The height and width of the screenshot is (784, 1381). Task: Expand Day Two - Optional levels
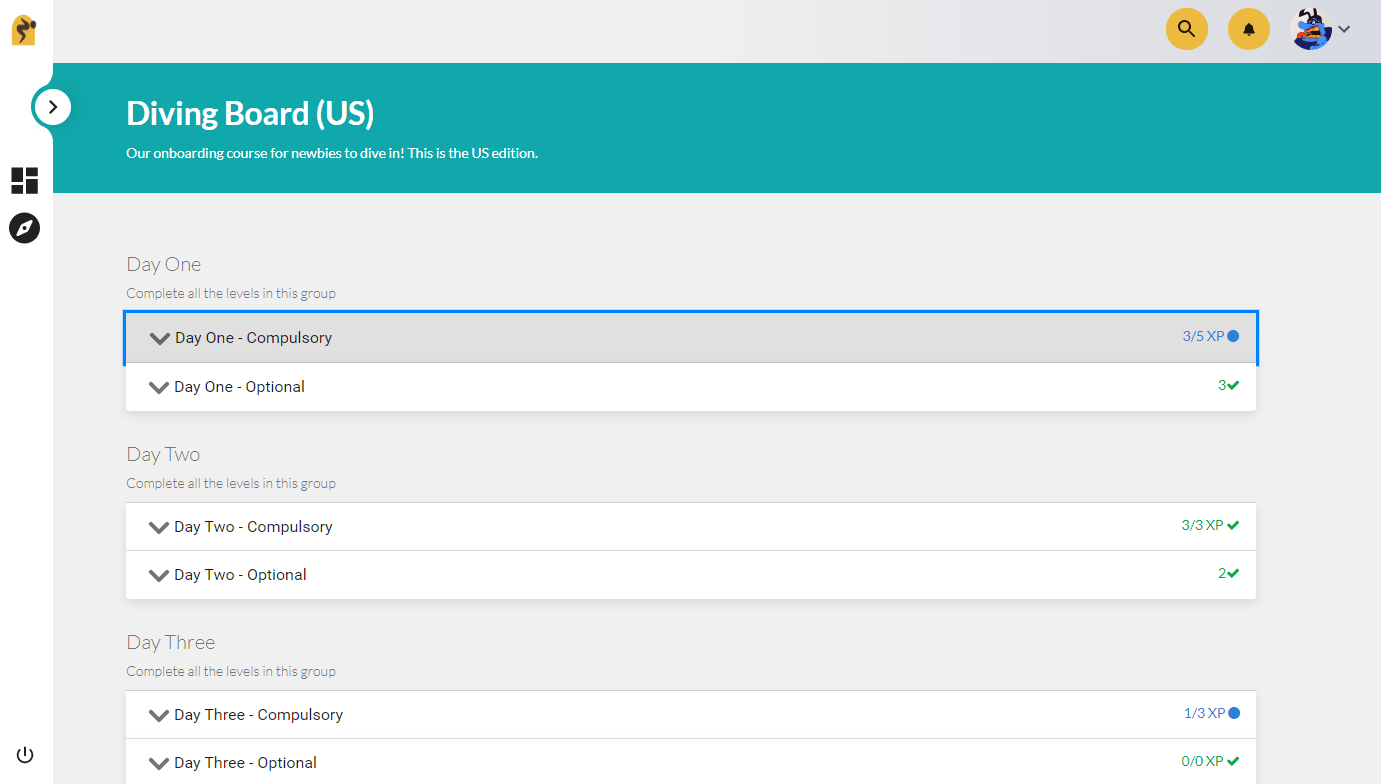tap(159, 574)
